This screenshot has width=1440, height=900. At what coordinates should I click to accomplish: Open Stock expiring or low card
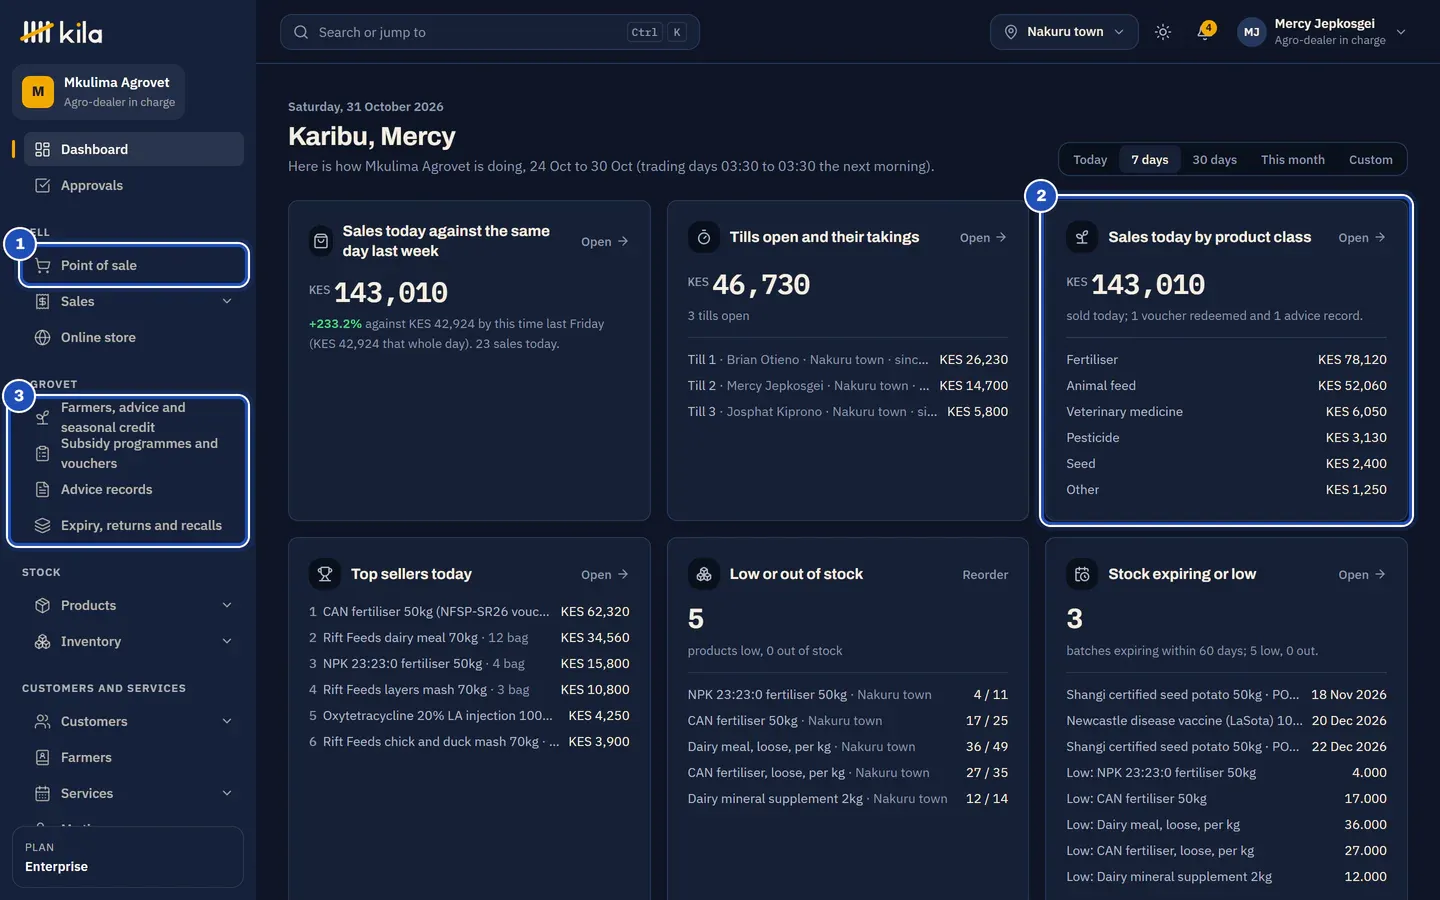tap(1362, 574)
